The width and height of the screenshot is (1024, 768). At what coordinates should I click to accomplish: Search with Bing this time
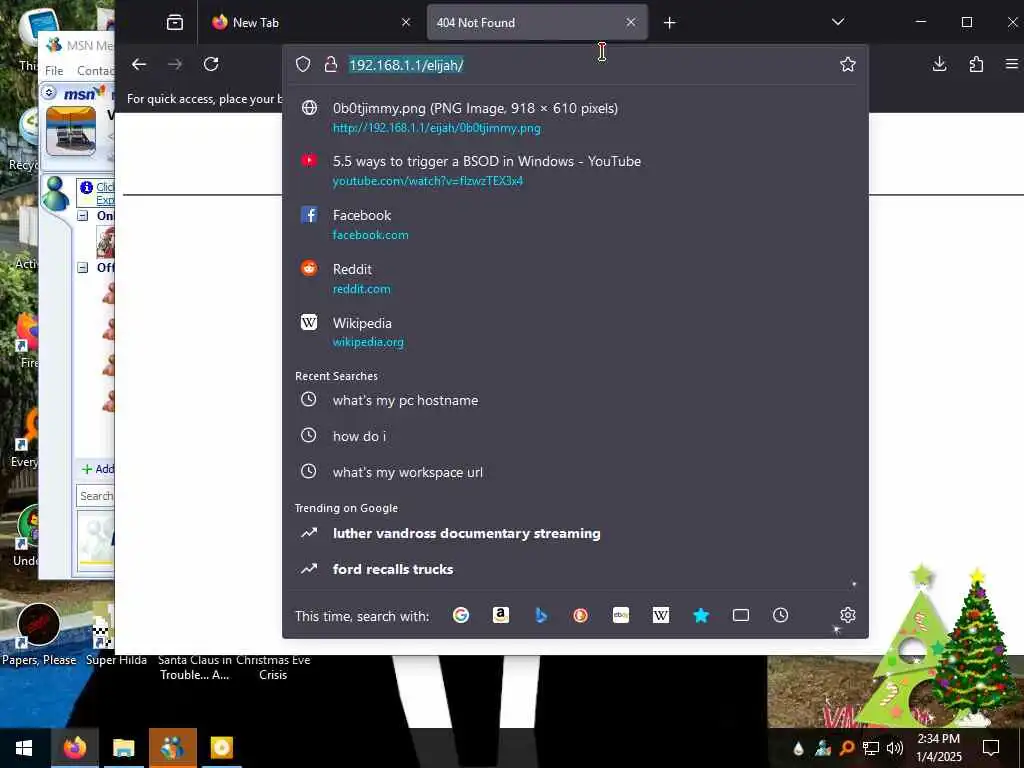[x=541, y=615]
